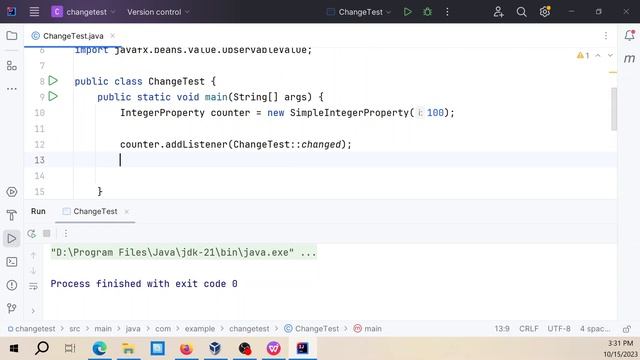Image resolution: width=640 pixels, height=360 pixels.
Task: Open Windows Start menu
Action: (13, 349)
